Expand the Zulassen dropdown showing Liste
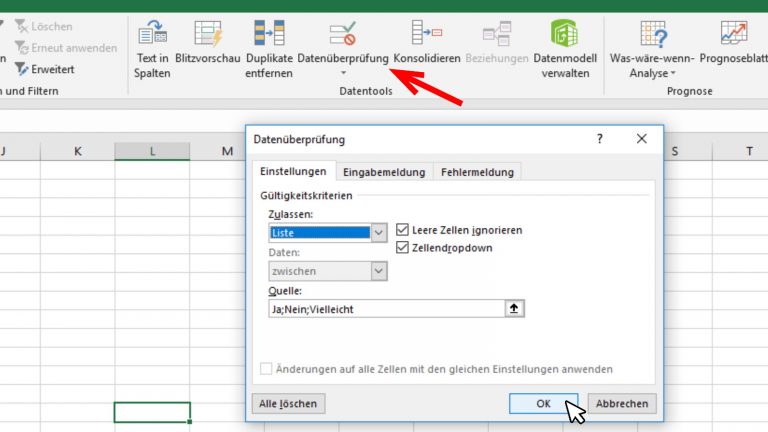This screenshot has width=768, height=432. click(x=378, y=233)
